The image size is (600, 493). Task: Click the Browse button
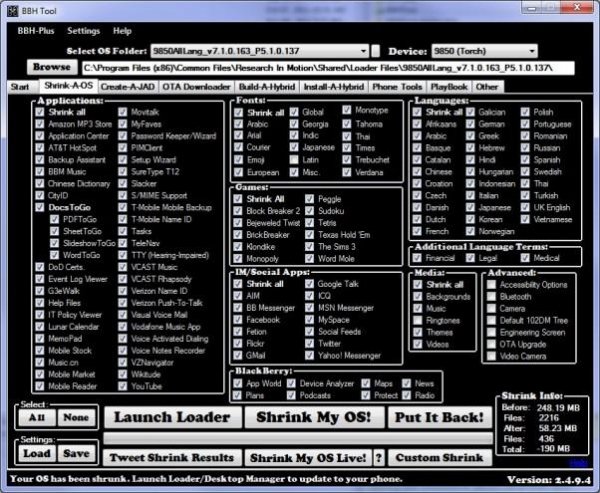[52, 67]
